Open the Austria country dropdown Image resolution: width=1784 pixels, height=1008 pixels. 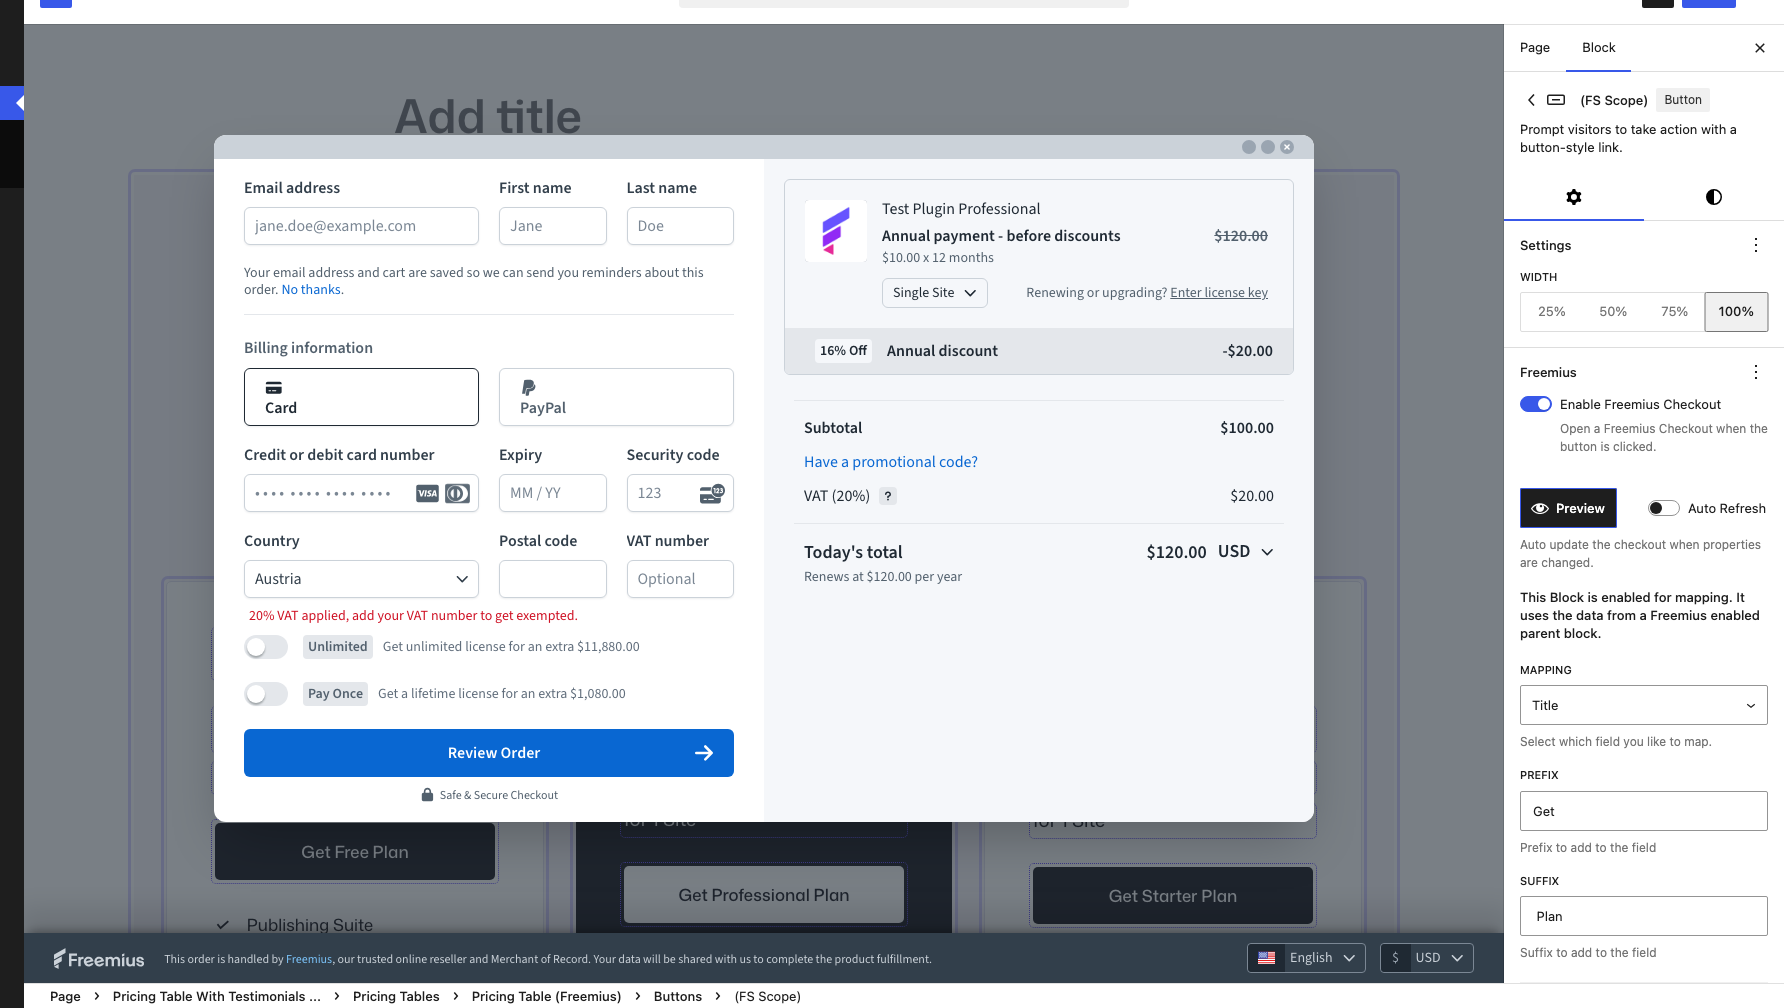(x=361, y=579)
